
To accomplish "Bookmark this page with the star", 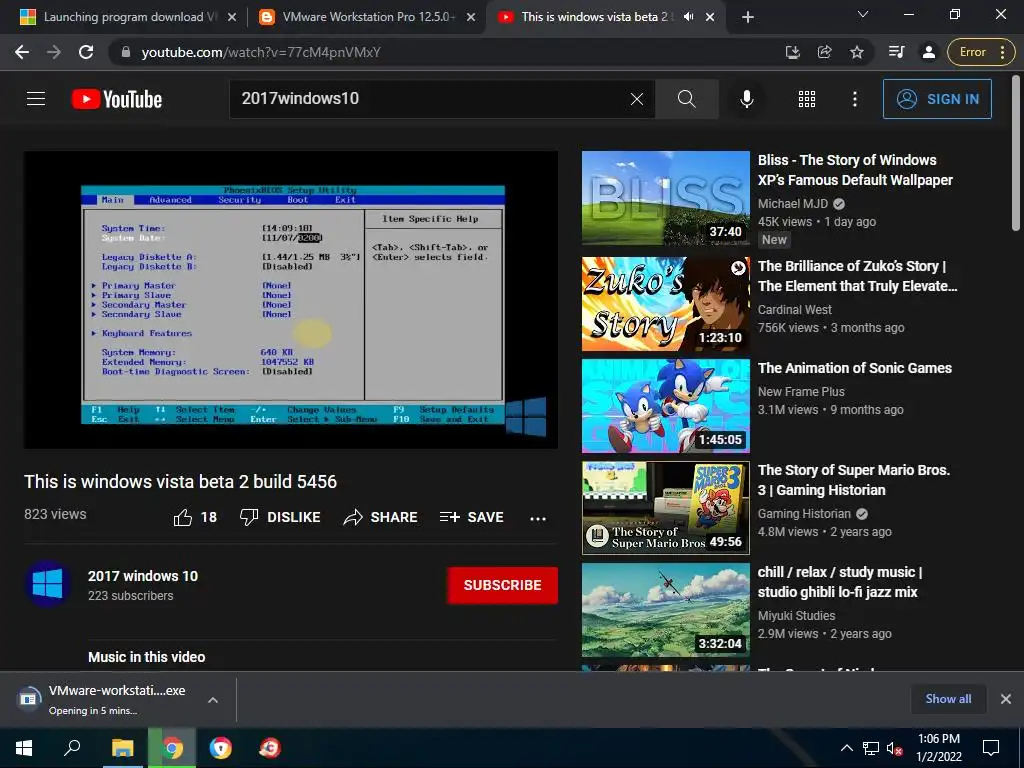I will pos(857,52).
